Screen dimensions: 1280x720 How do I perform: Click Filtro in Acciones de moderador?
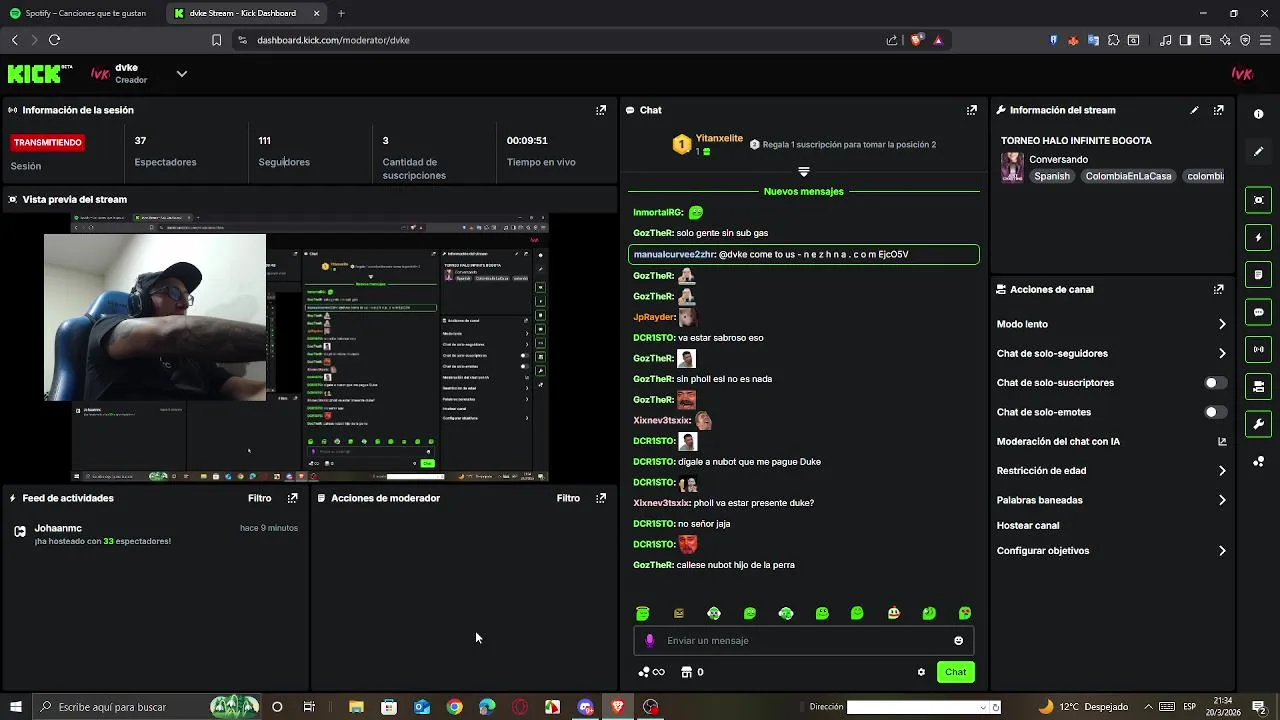coord(568,498)
